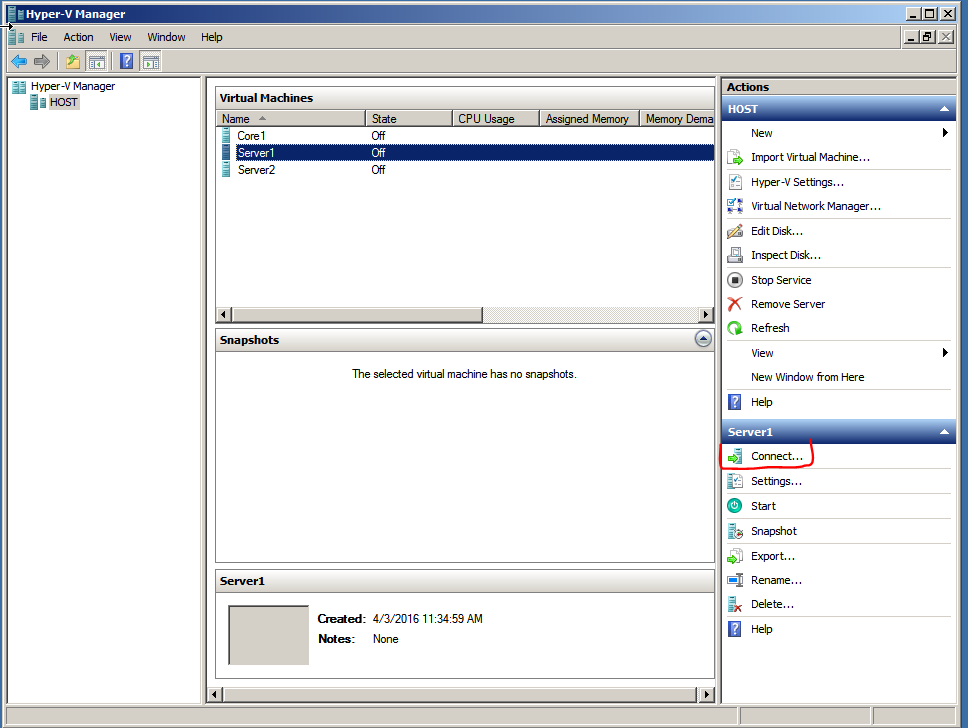The width and height of the screenshot is (968, 728).
Task: Sort by CPU Usage column header
Action: pyautogui.click(x=496, y=119)
